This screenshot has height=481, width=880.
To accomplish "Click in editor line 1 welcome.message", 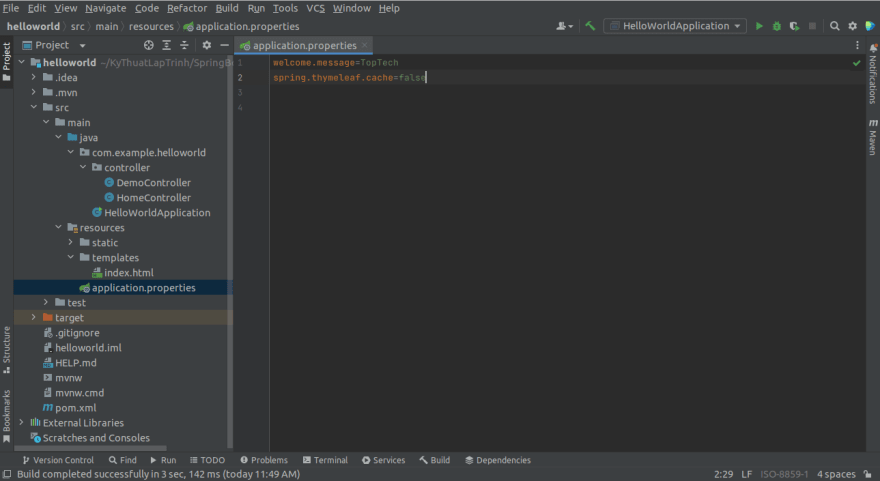I will 314,63.
